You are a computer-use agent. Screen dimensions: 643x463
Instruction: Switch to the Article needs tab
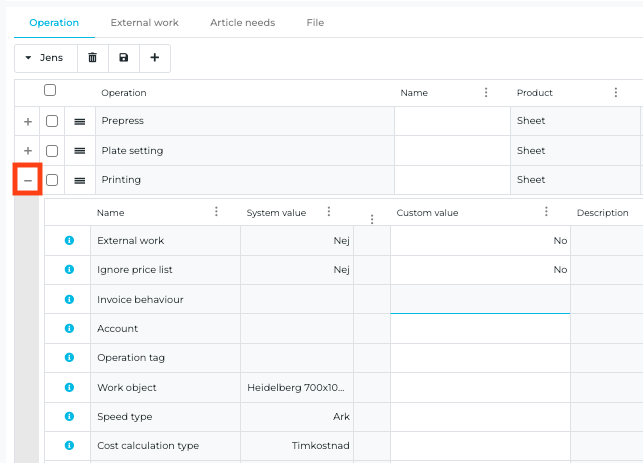pyautogui.click(x=242, y=22)
